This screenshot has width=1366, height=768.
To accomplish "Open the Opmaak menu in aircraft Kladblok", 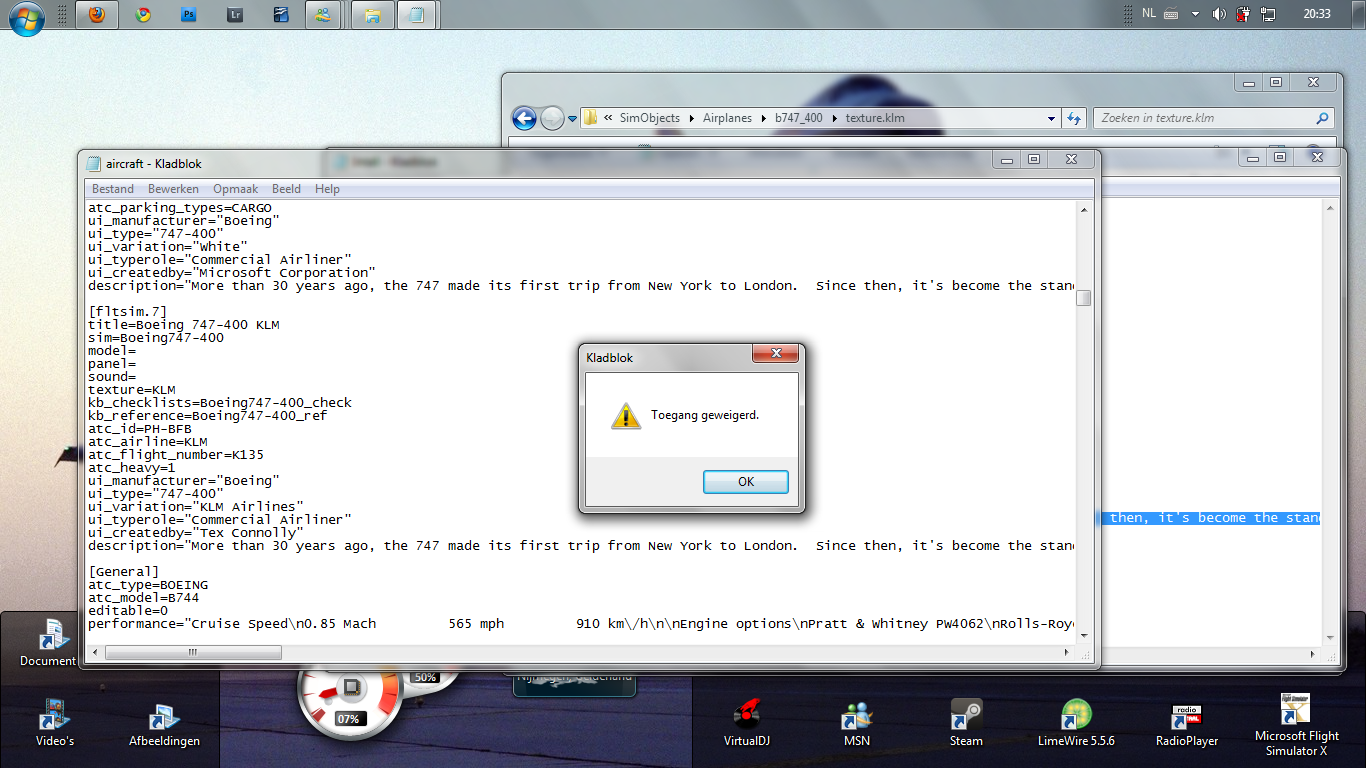I will [x=235, y=189].
